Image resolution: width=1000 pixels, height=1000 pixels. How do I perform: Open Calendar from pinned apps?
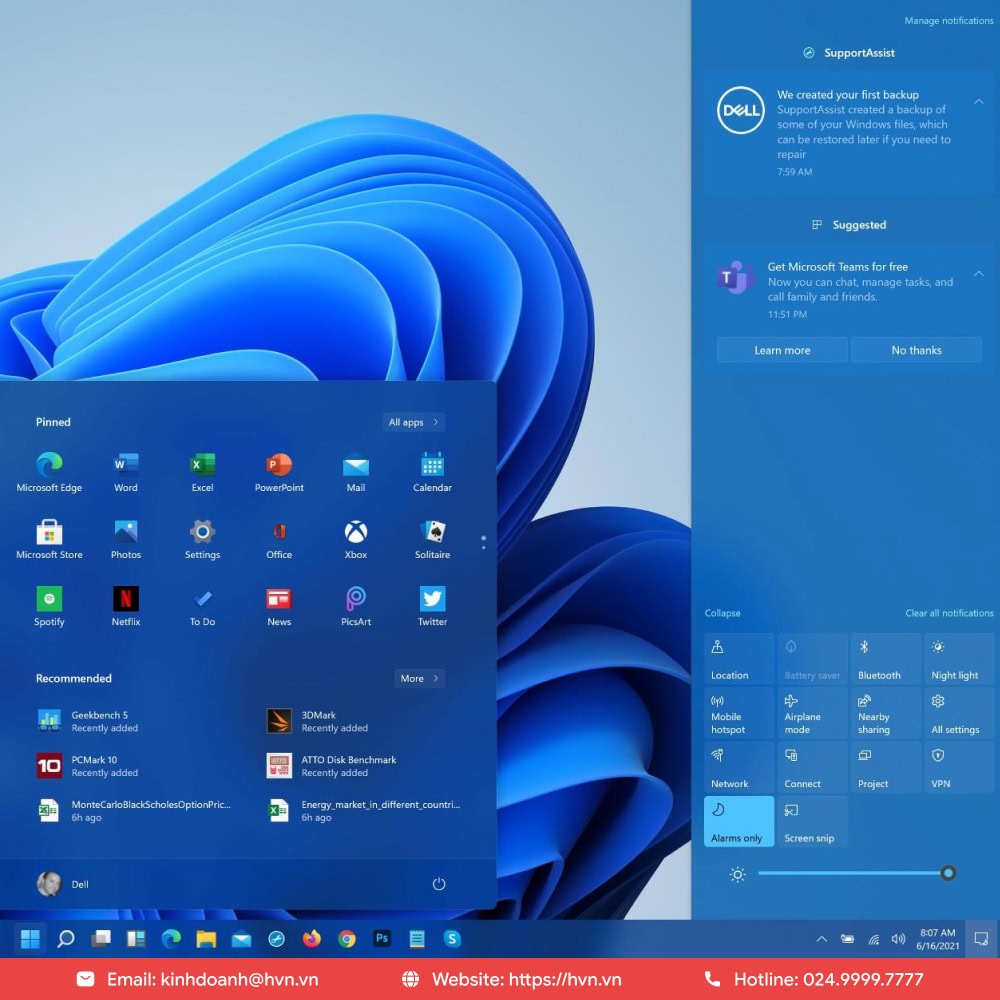(432, 471)
